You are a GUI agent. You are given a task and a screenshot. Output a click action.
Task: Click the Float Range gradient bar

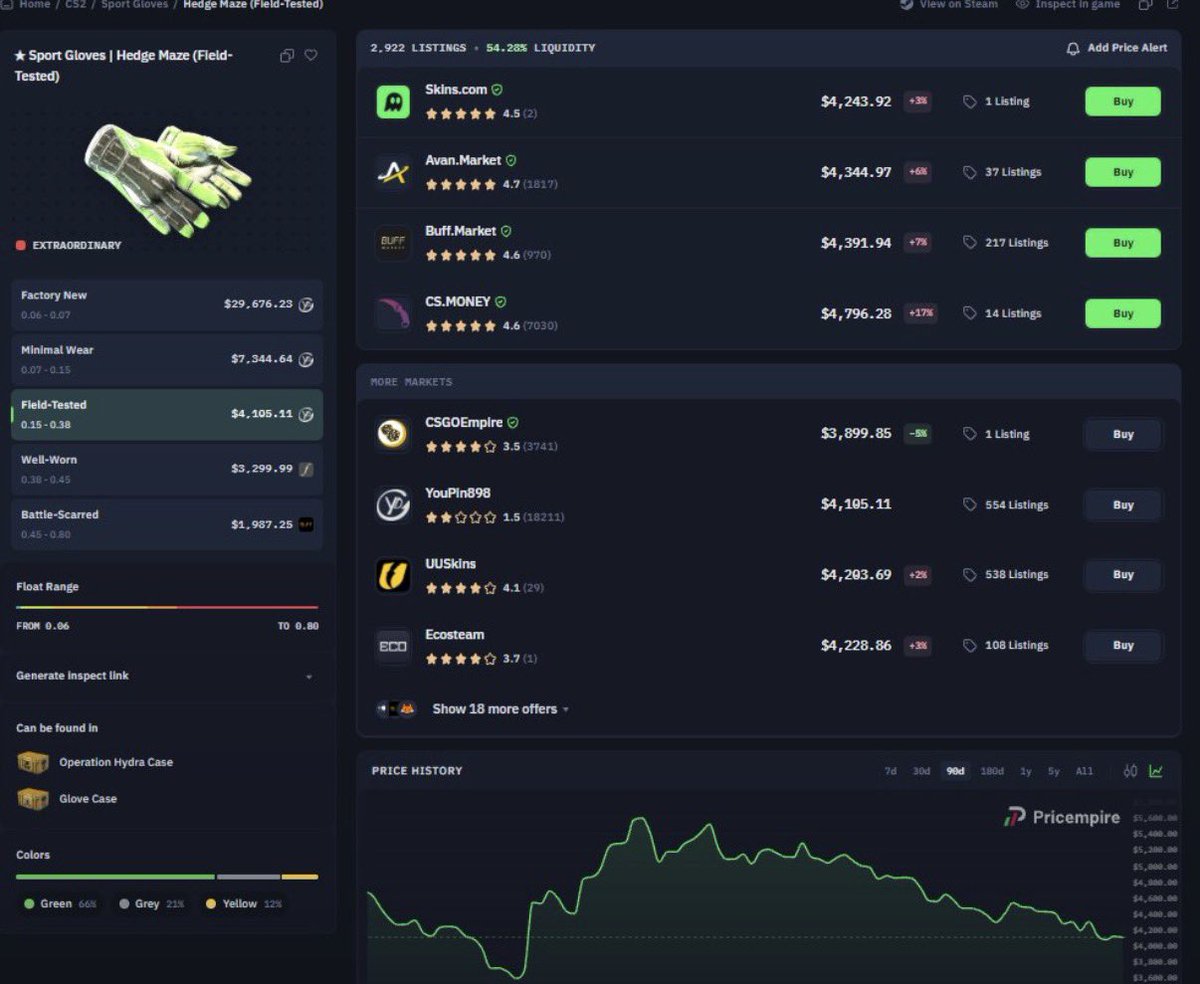point(167,607)
